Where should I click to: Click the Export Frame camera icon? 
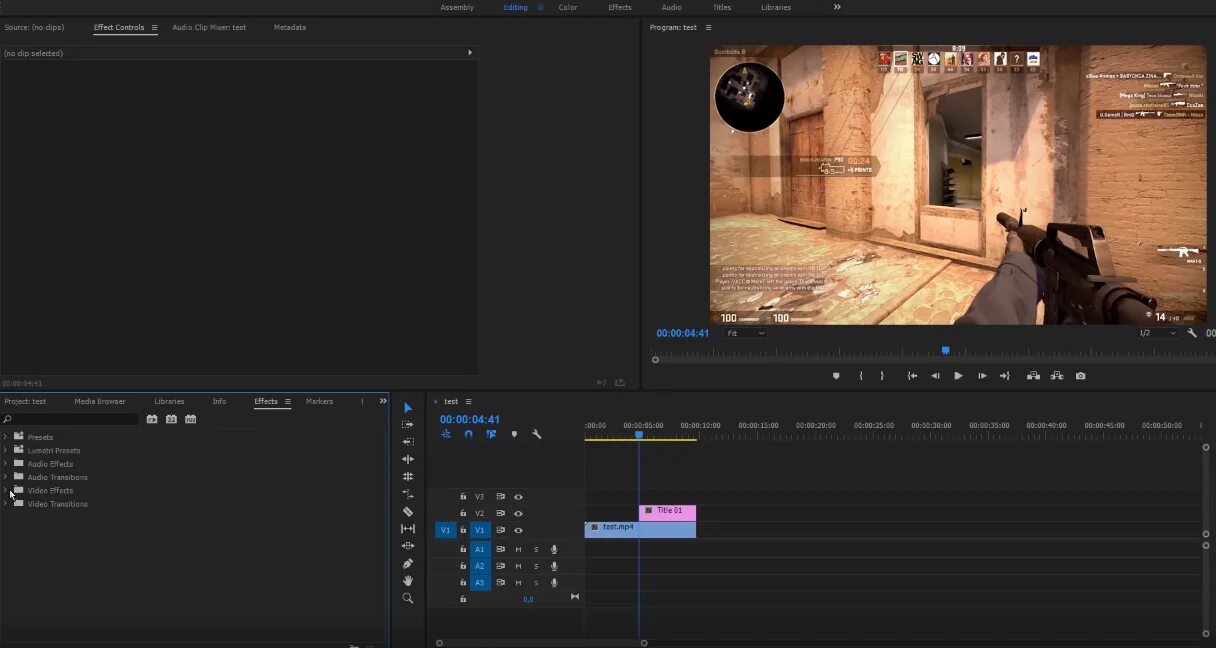[1080, 376]
